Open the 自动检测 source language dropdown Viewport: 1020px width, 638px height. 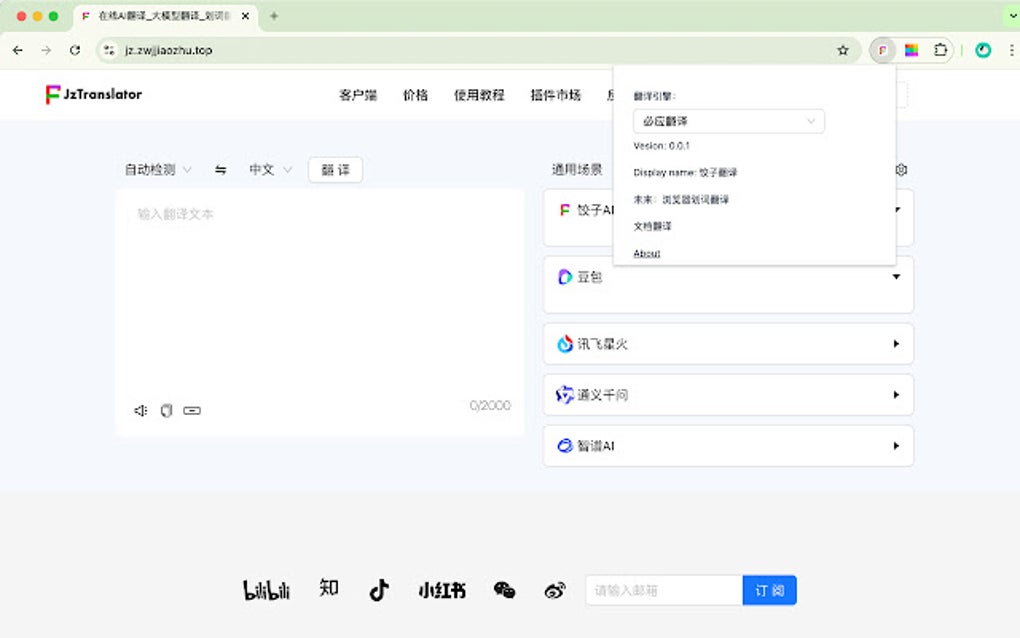click(158, 170)
